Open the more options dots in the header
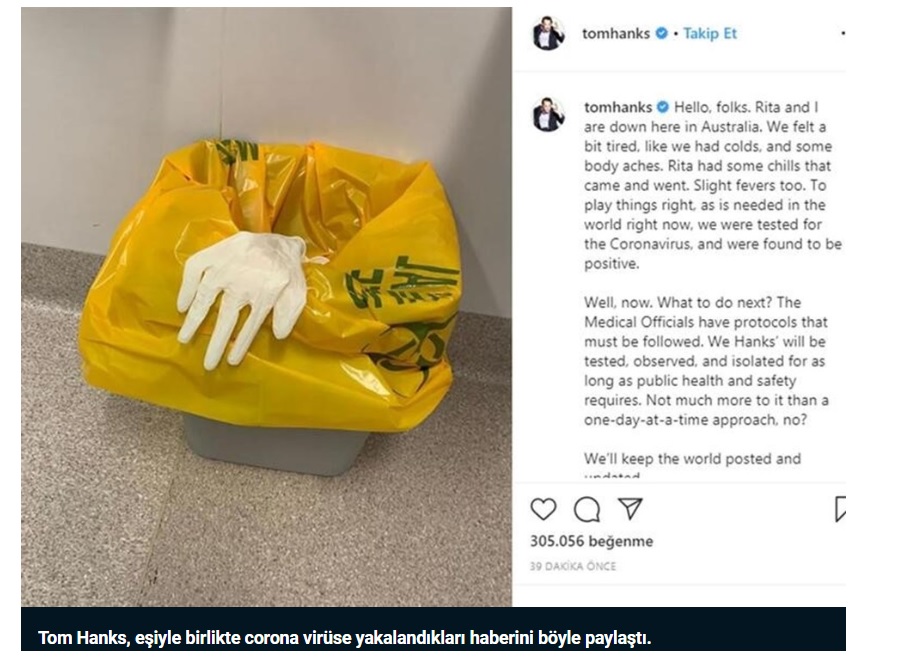 point(843,34)
